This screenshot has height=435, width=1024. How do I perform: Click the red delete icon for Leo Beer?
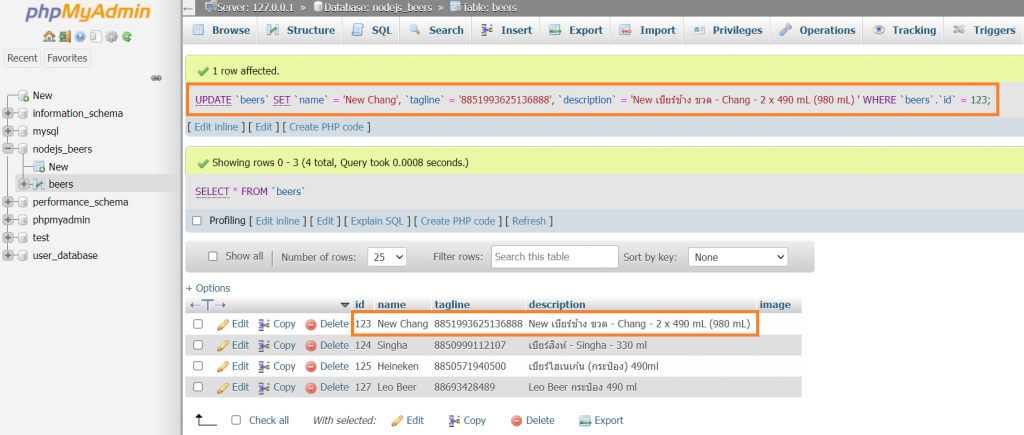point(311,387)
